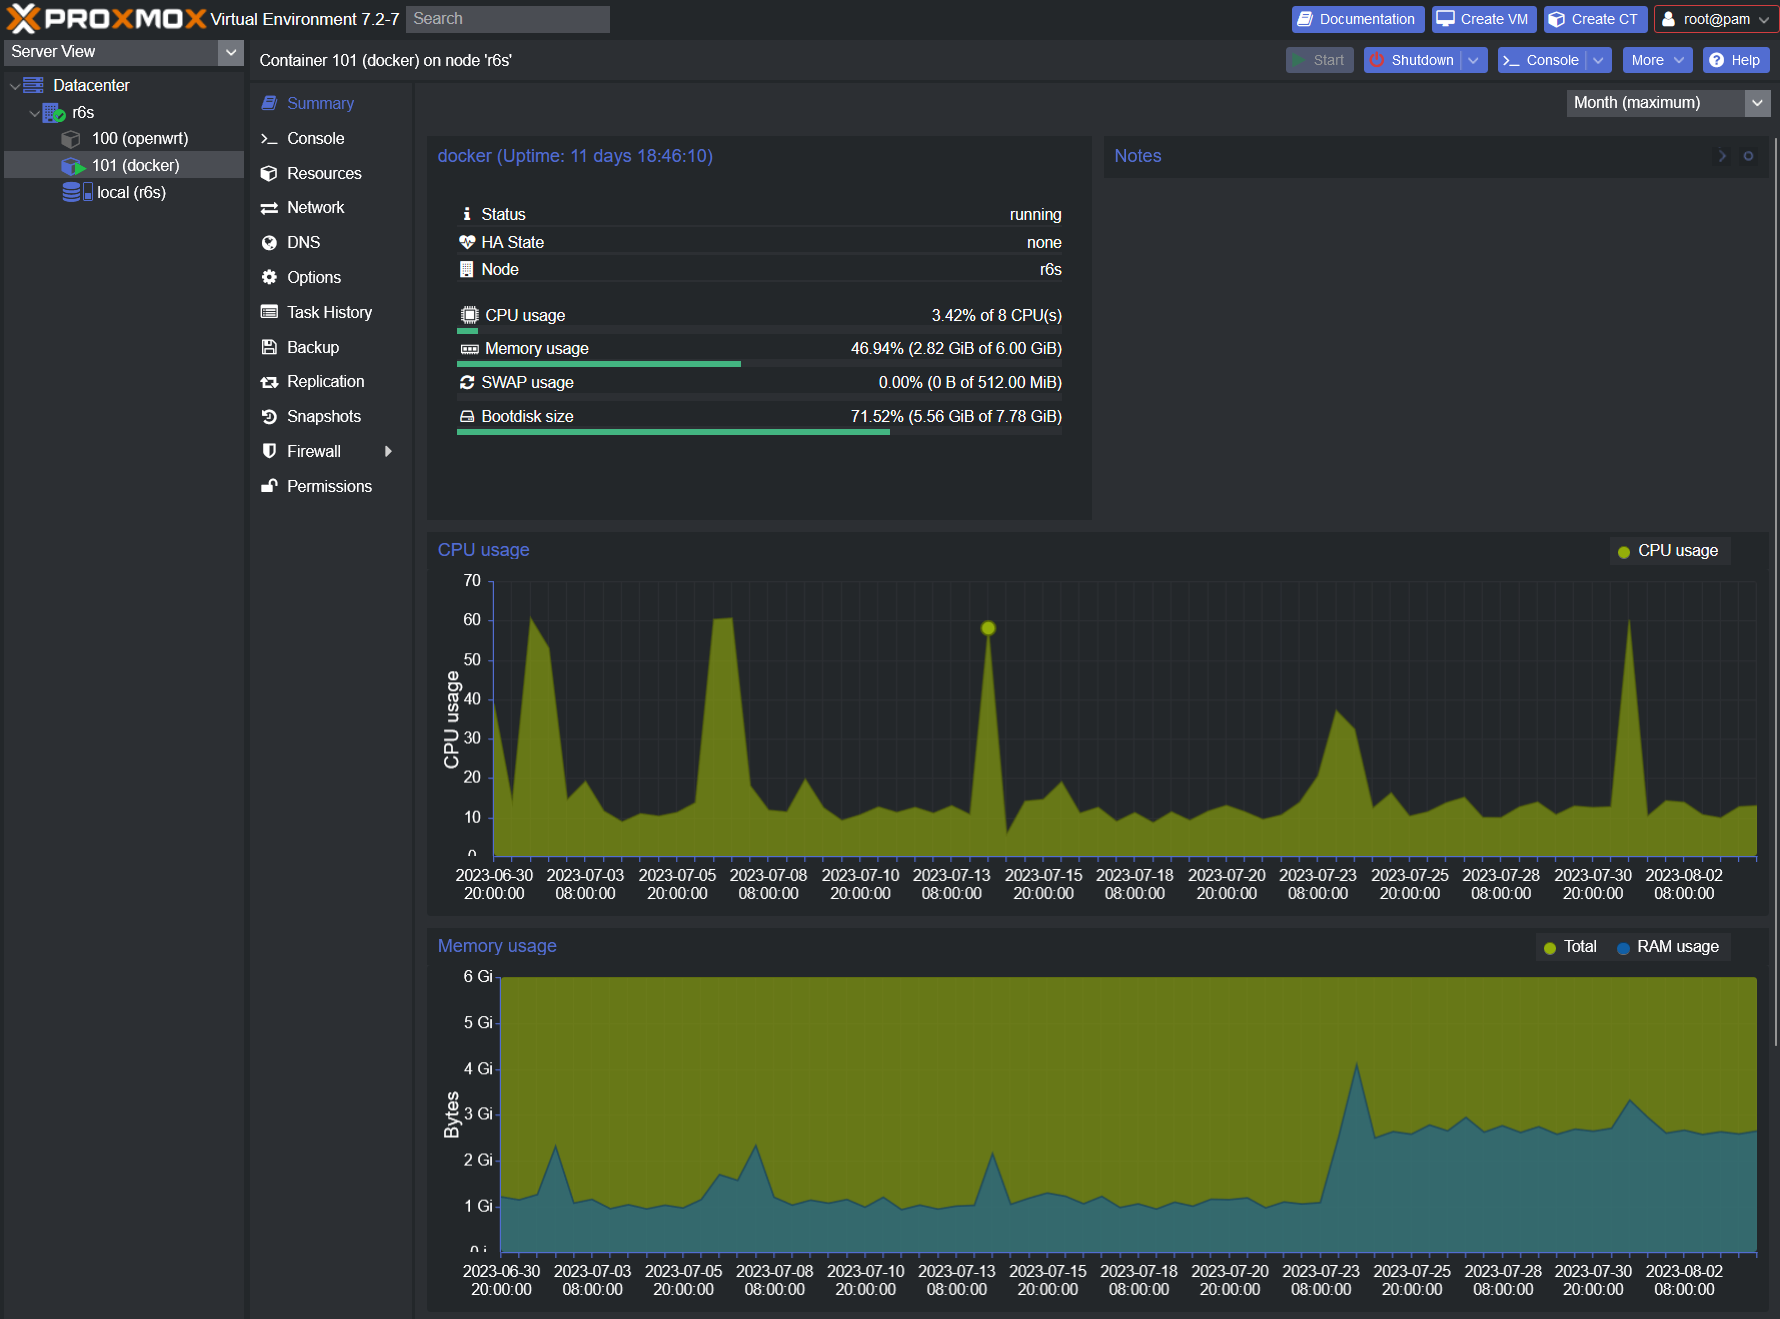Toggle RAM usage series in memory legend

click(x=1667, y=947)
